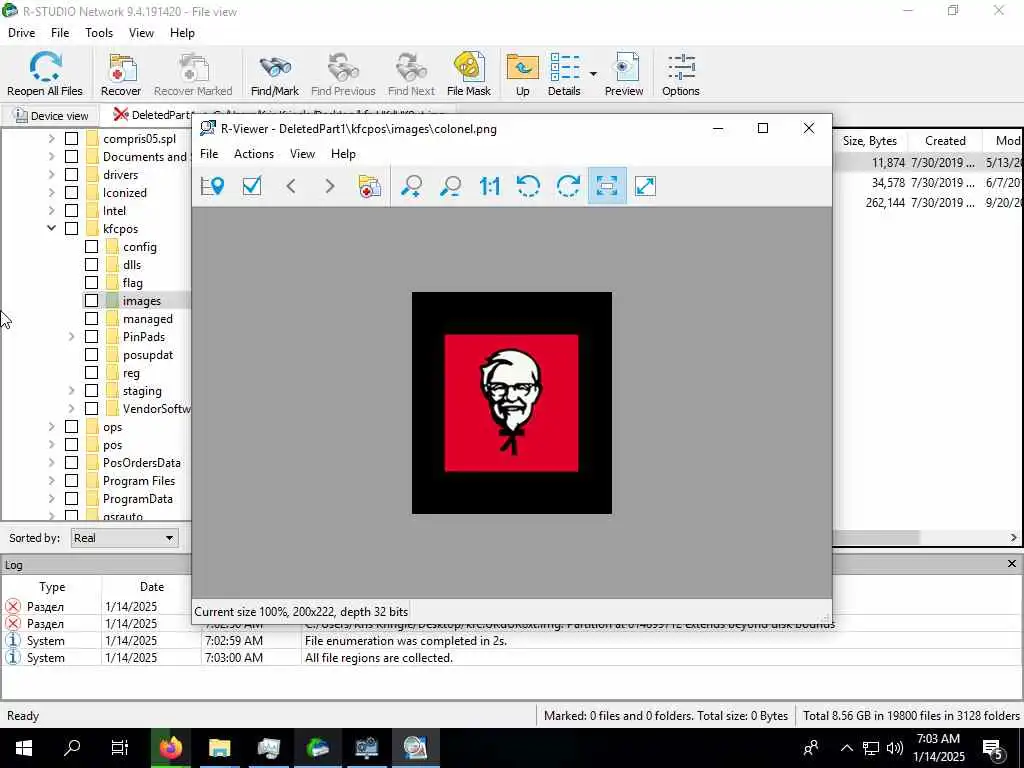Expand the ProgramData folder node
This screenshot has height=768, width=1024.
pos(52,498)
